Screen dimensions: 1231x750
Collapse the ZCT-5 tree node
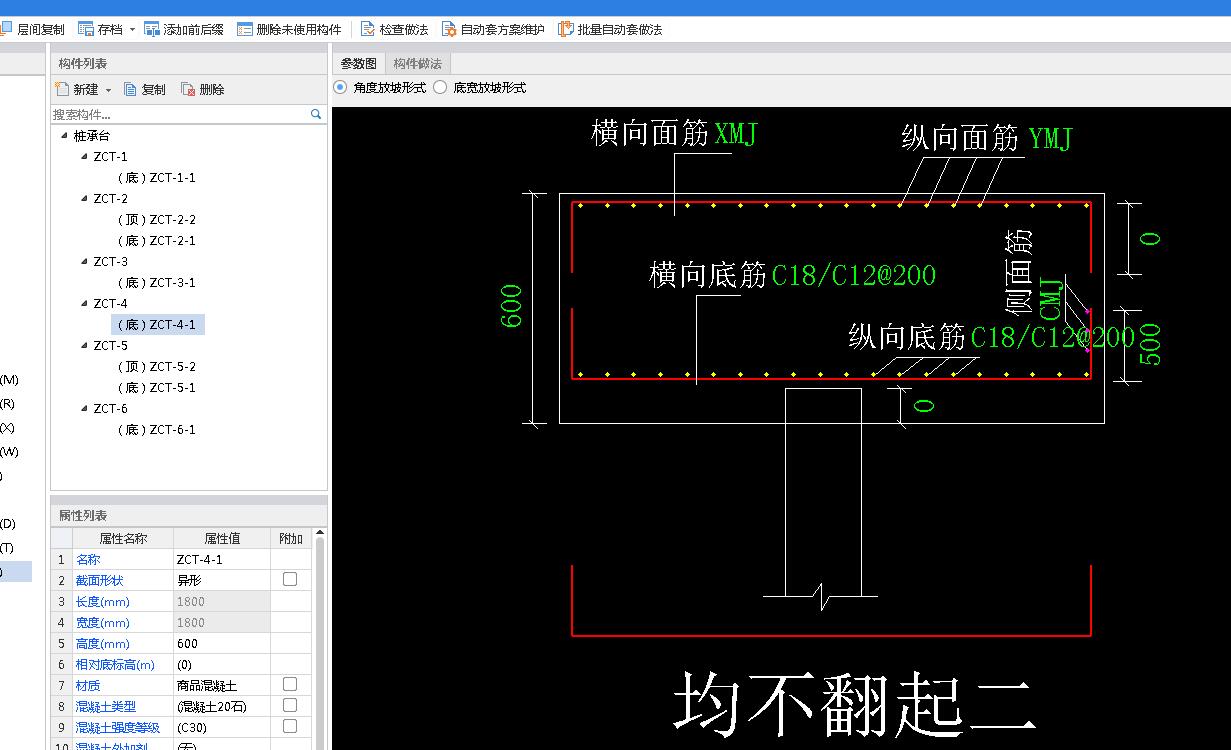tap(85, 345)
